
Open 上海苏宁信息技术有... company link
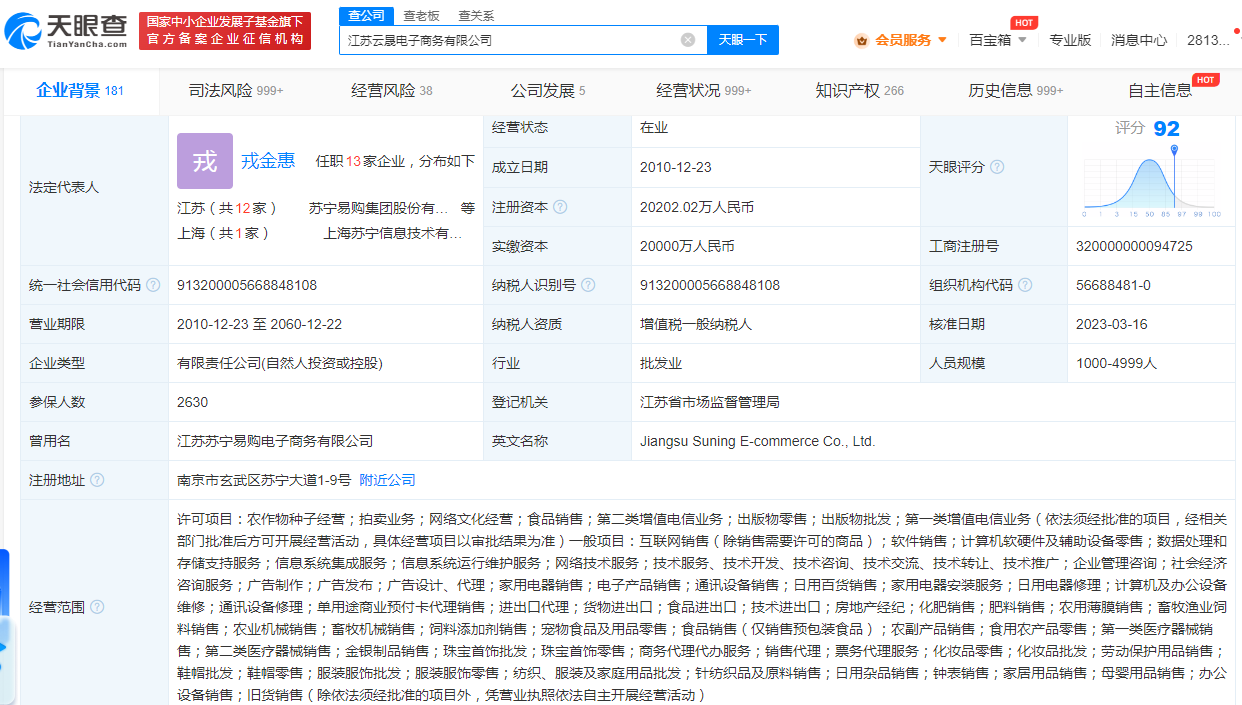point(393,233)
